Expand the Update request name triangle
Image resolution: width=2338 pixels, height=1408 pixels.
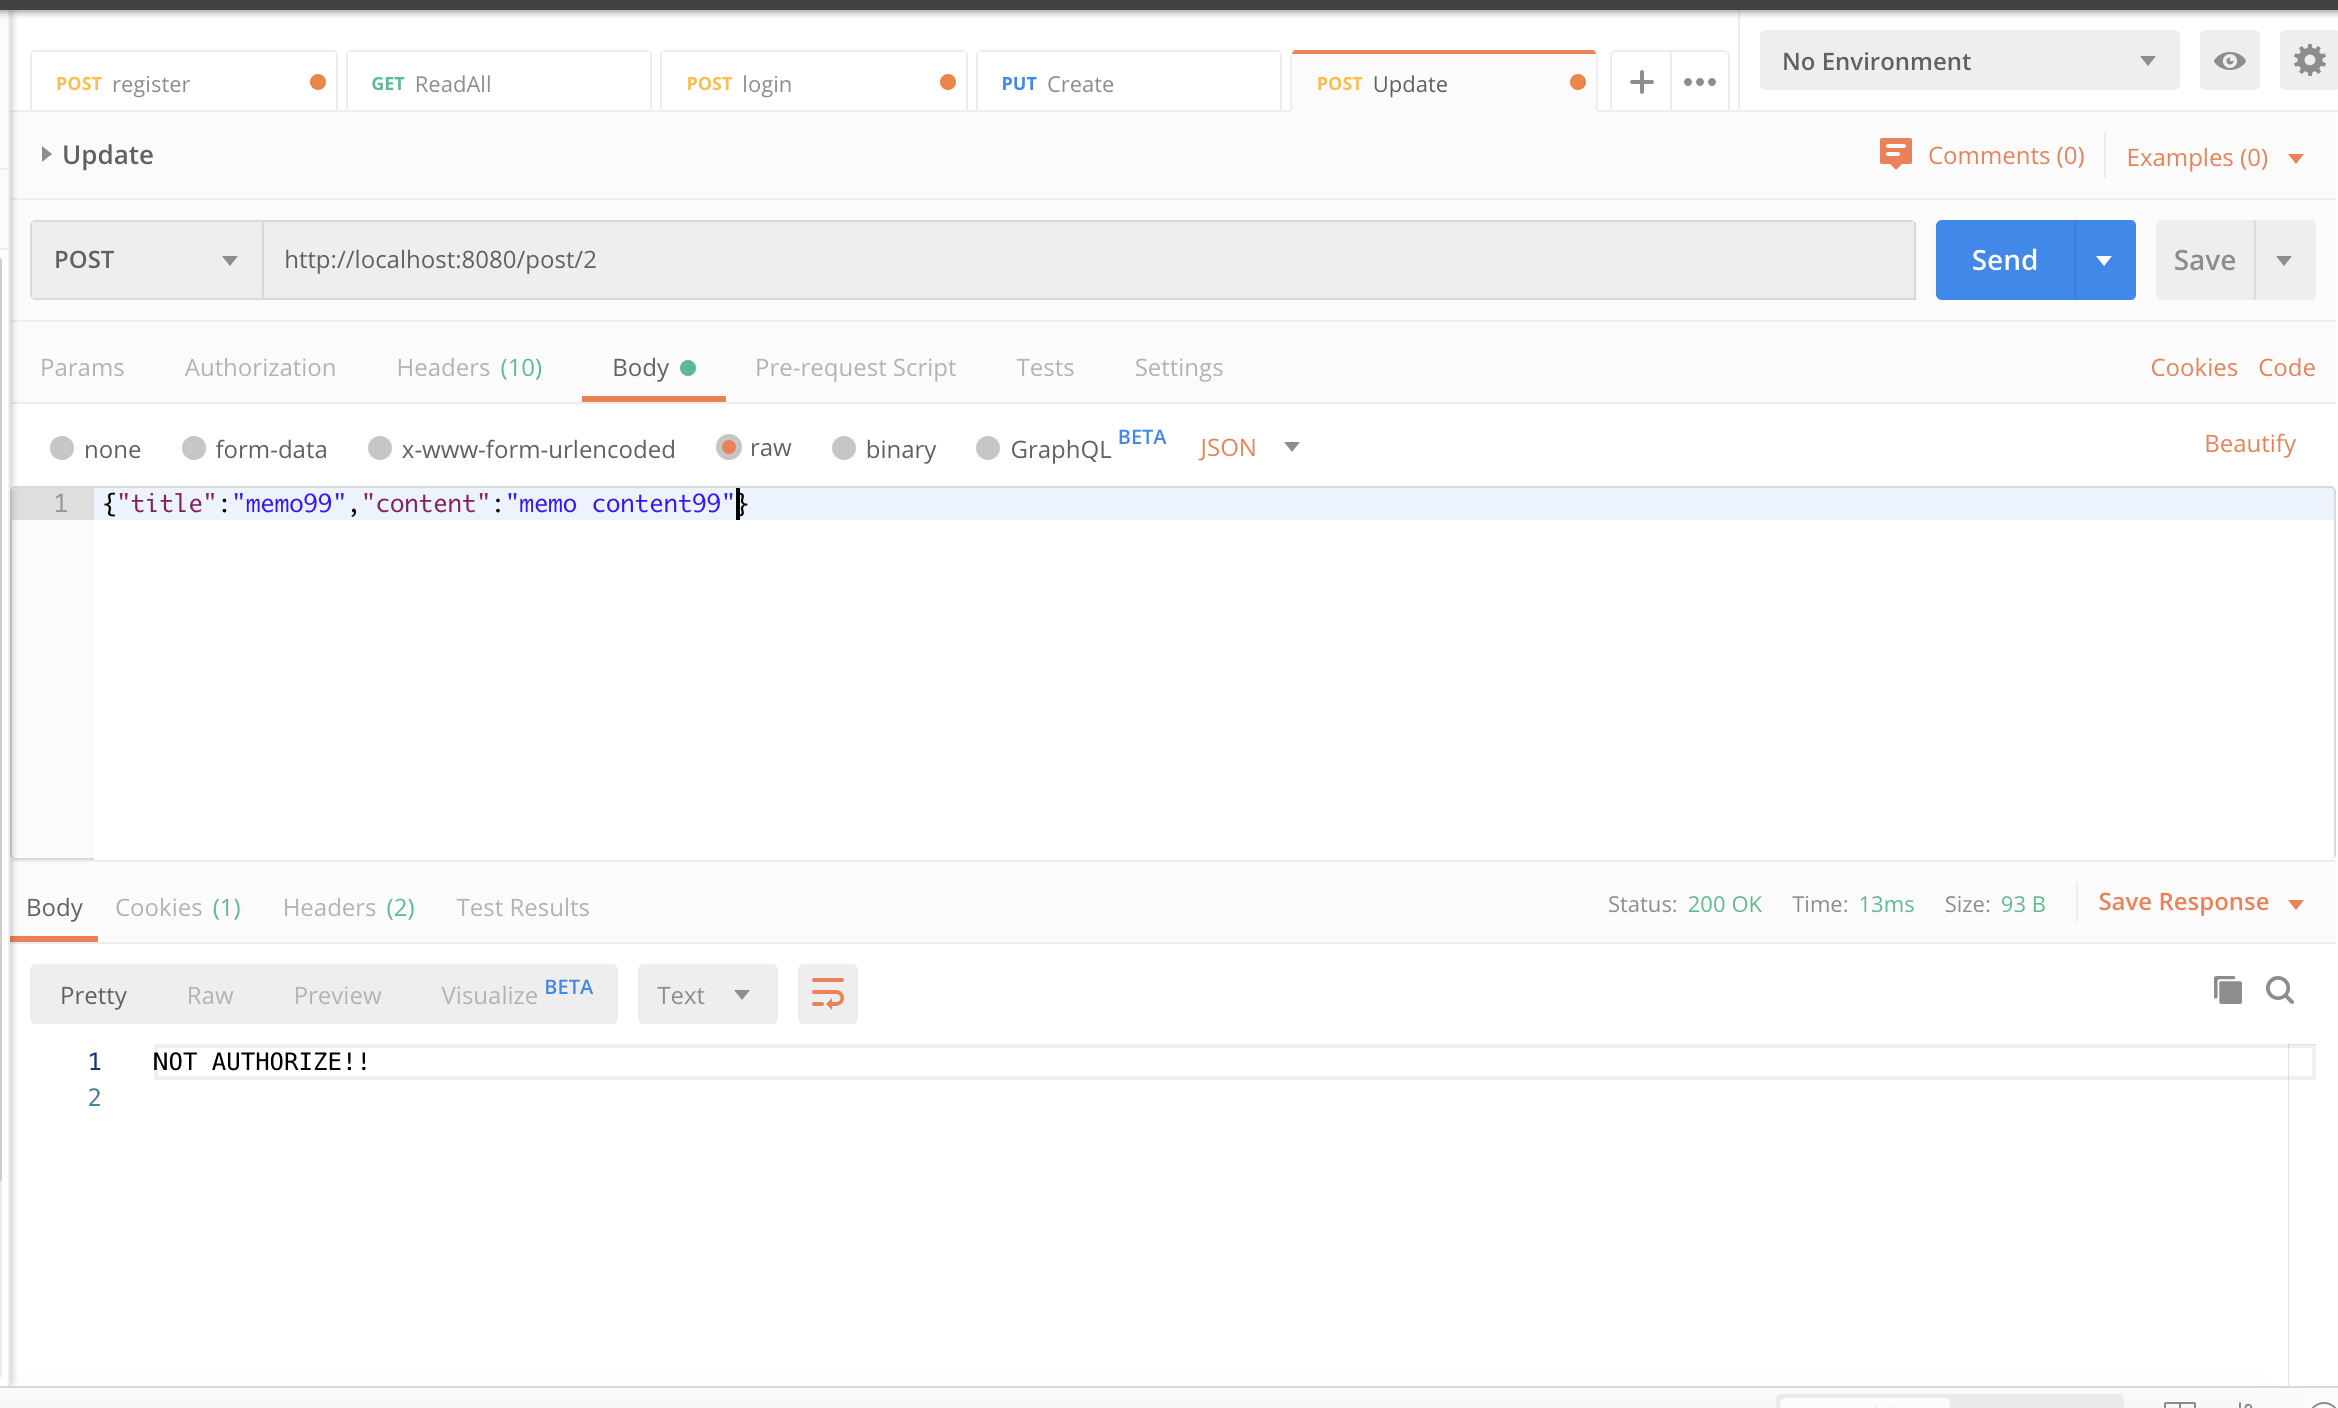pyautogui.click(x=46, y=154)
